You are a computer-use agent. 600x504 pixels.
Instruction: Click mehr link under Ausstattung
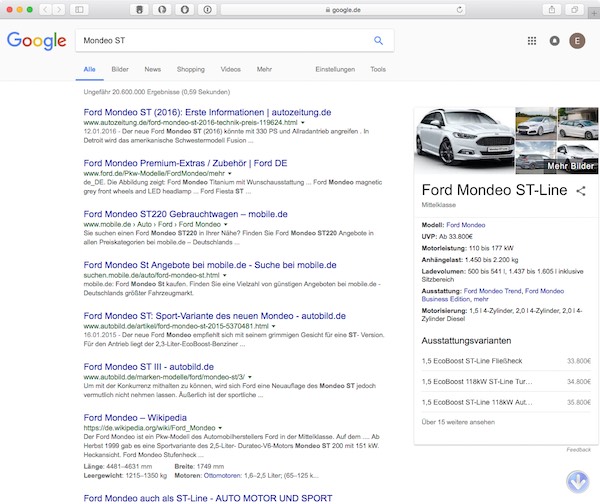click(481, 299)
